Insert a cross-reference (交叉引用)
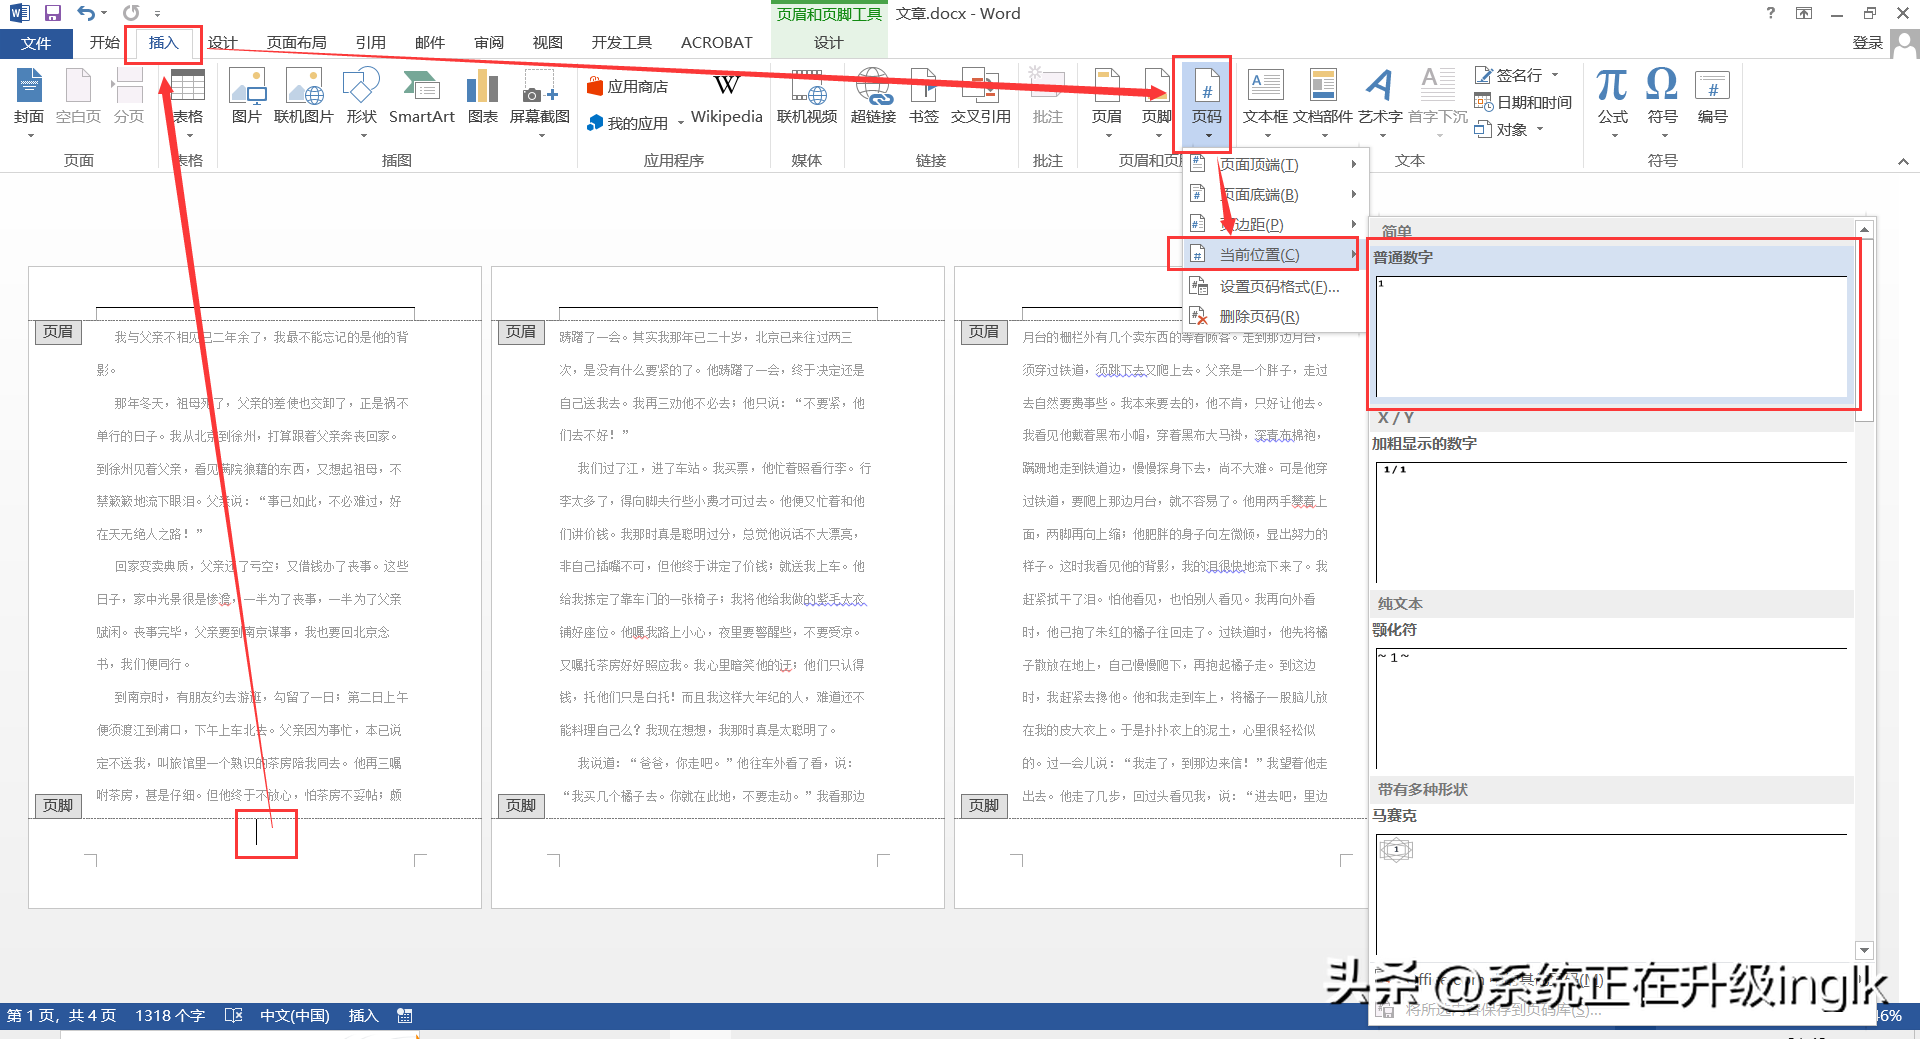1920x1039 pixels. [980, 98]
